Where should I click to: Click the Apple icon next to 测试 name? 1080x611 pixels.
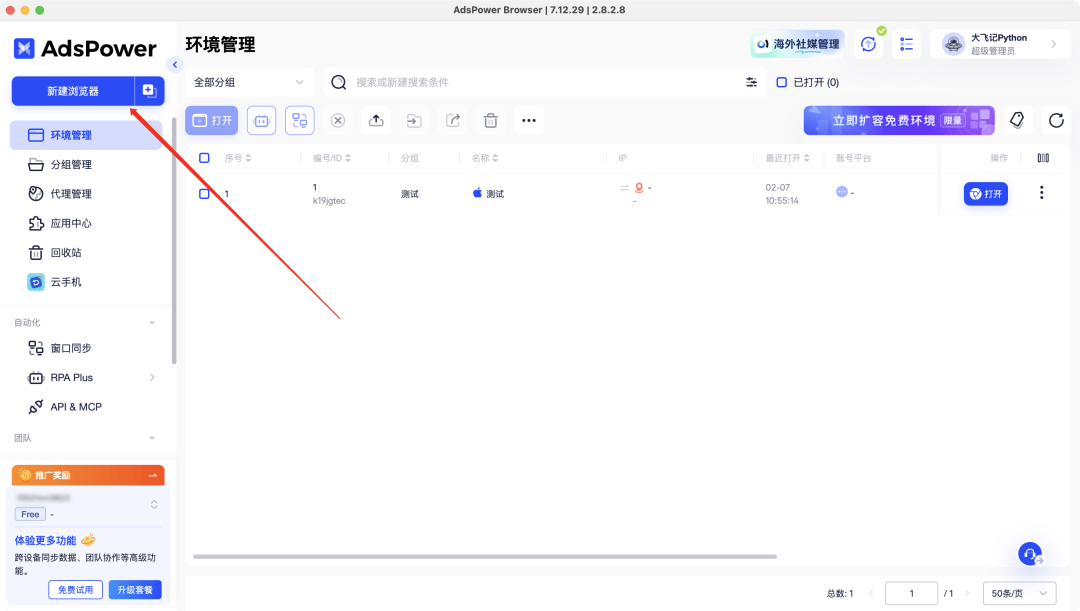(477, 193)
